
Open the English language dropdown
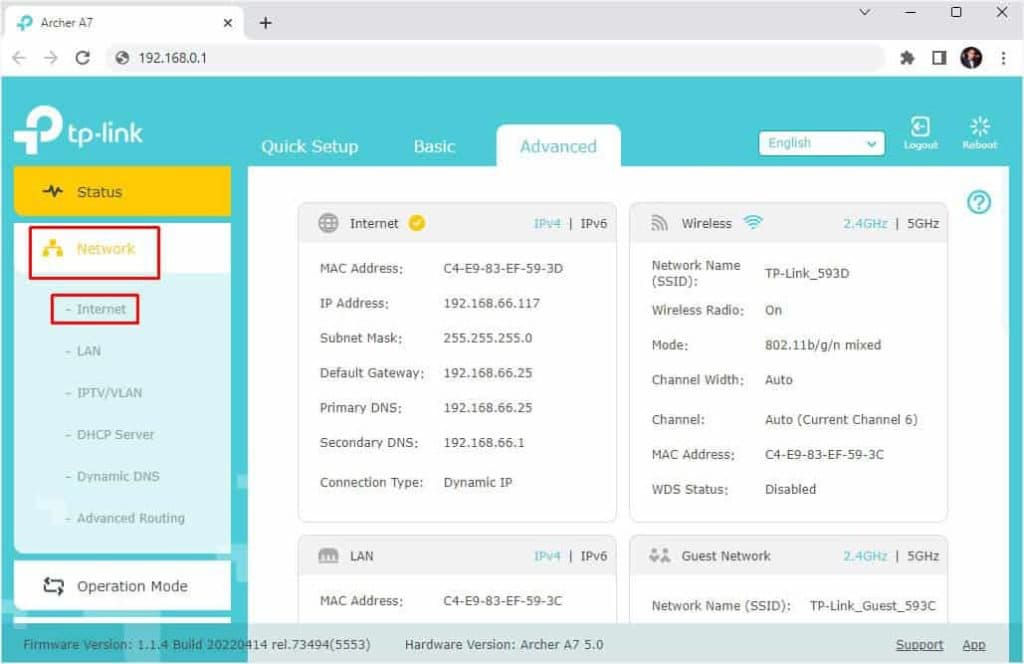click(820, 143)
